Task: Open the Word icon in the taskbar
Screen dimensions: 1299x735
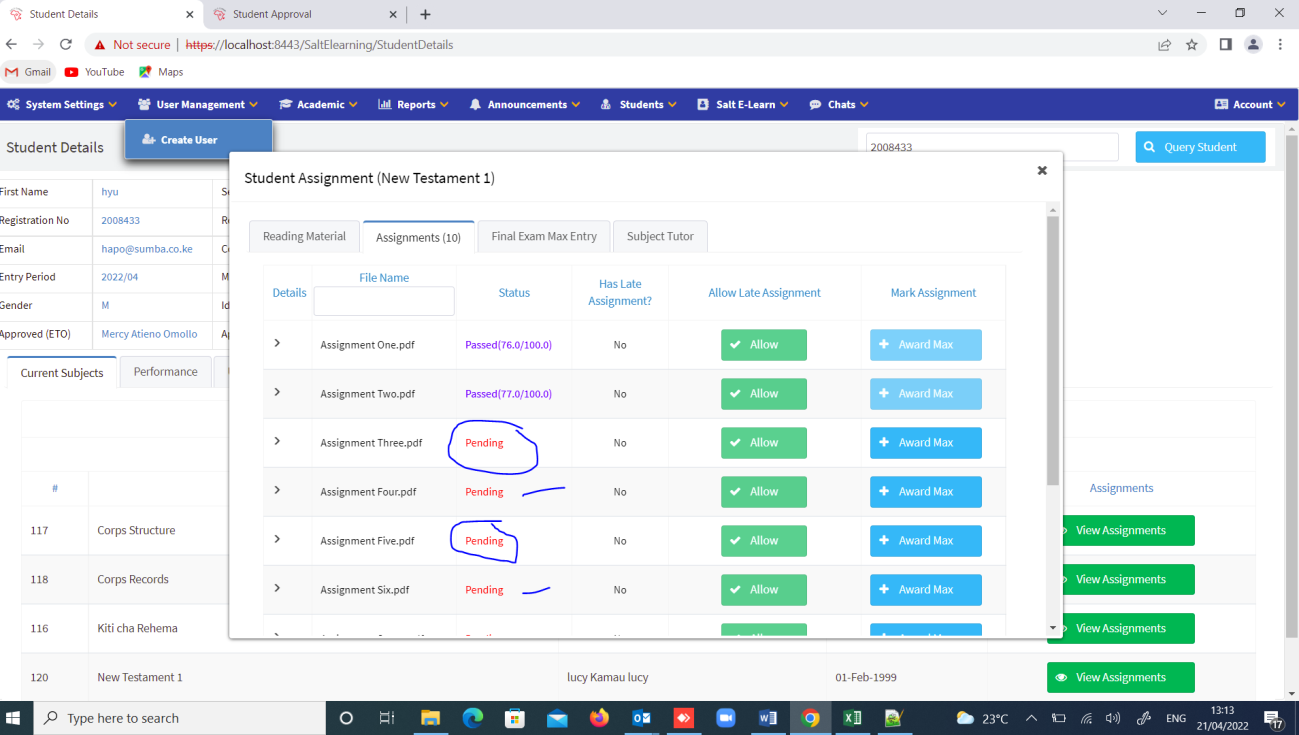Action: tap(768, 718)
